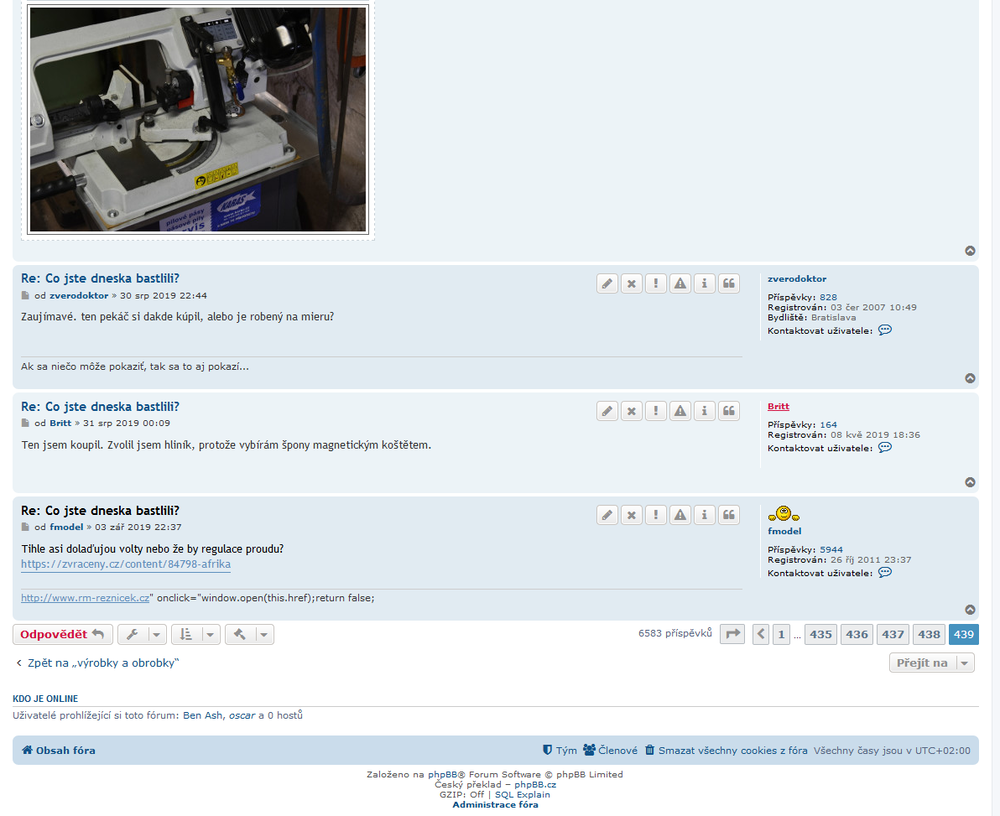Click the warning triangle icon on zverodoktor's post

pos(680,283)
